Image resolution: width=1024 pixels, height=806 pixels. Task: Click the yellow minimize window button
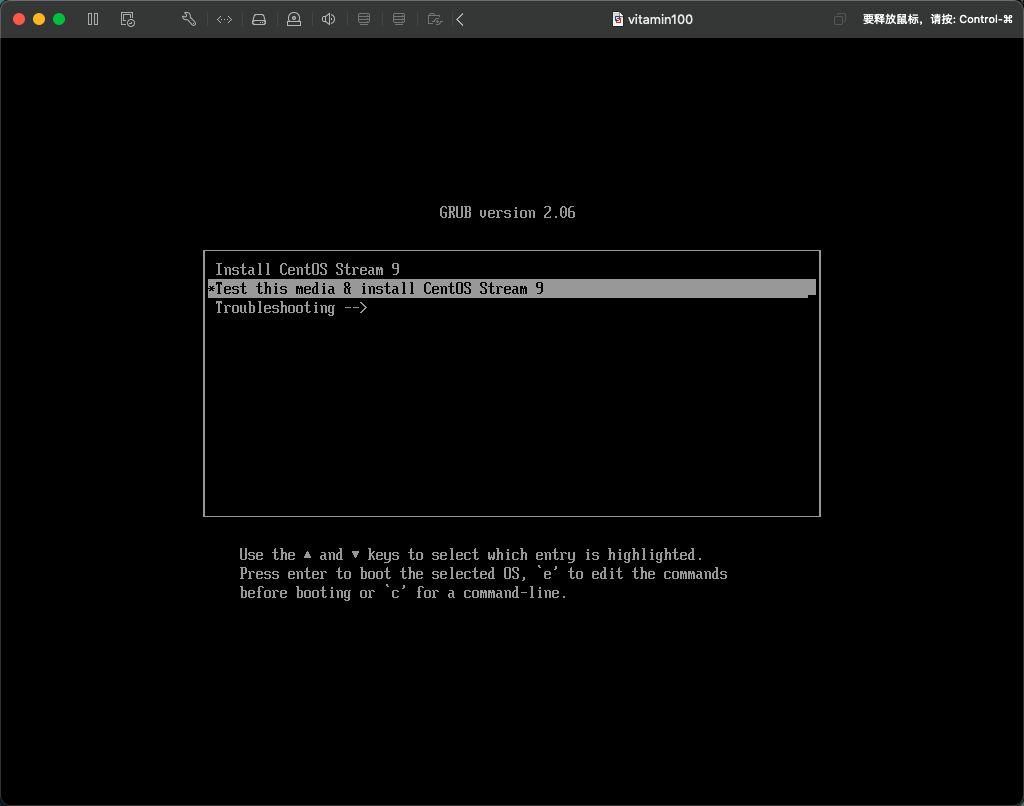click(x=39, y=20)
